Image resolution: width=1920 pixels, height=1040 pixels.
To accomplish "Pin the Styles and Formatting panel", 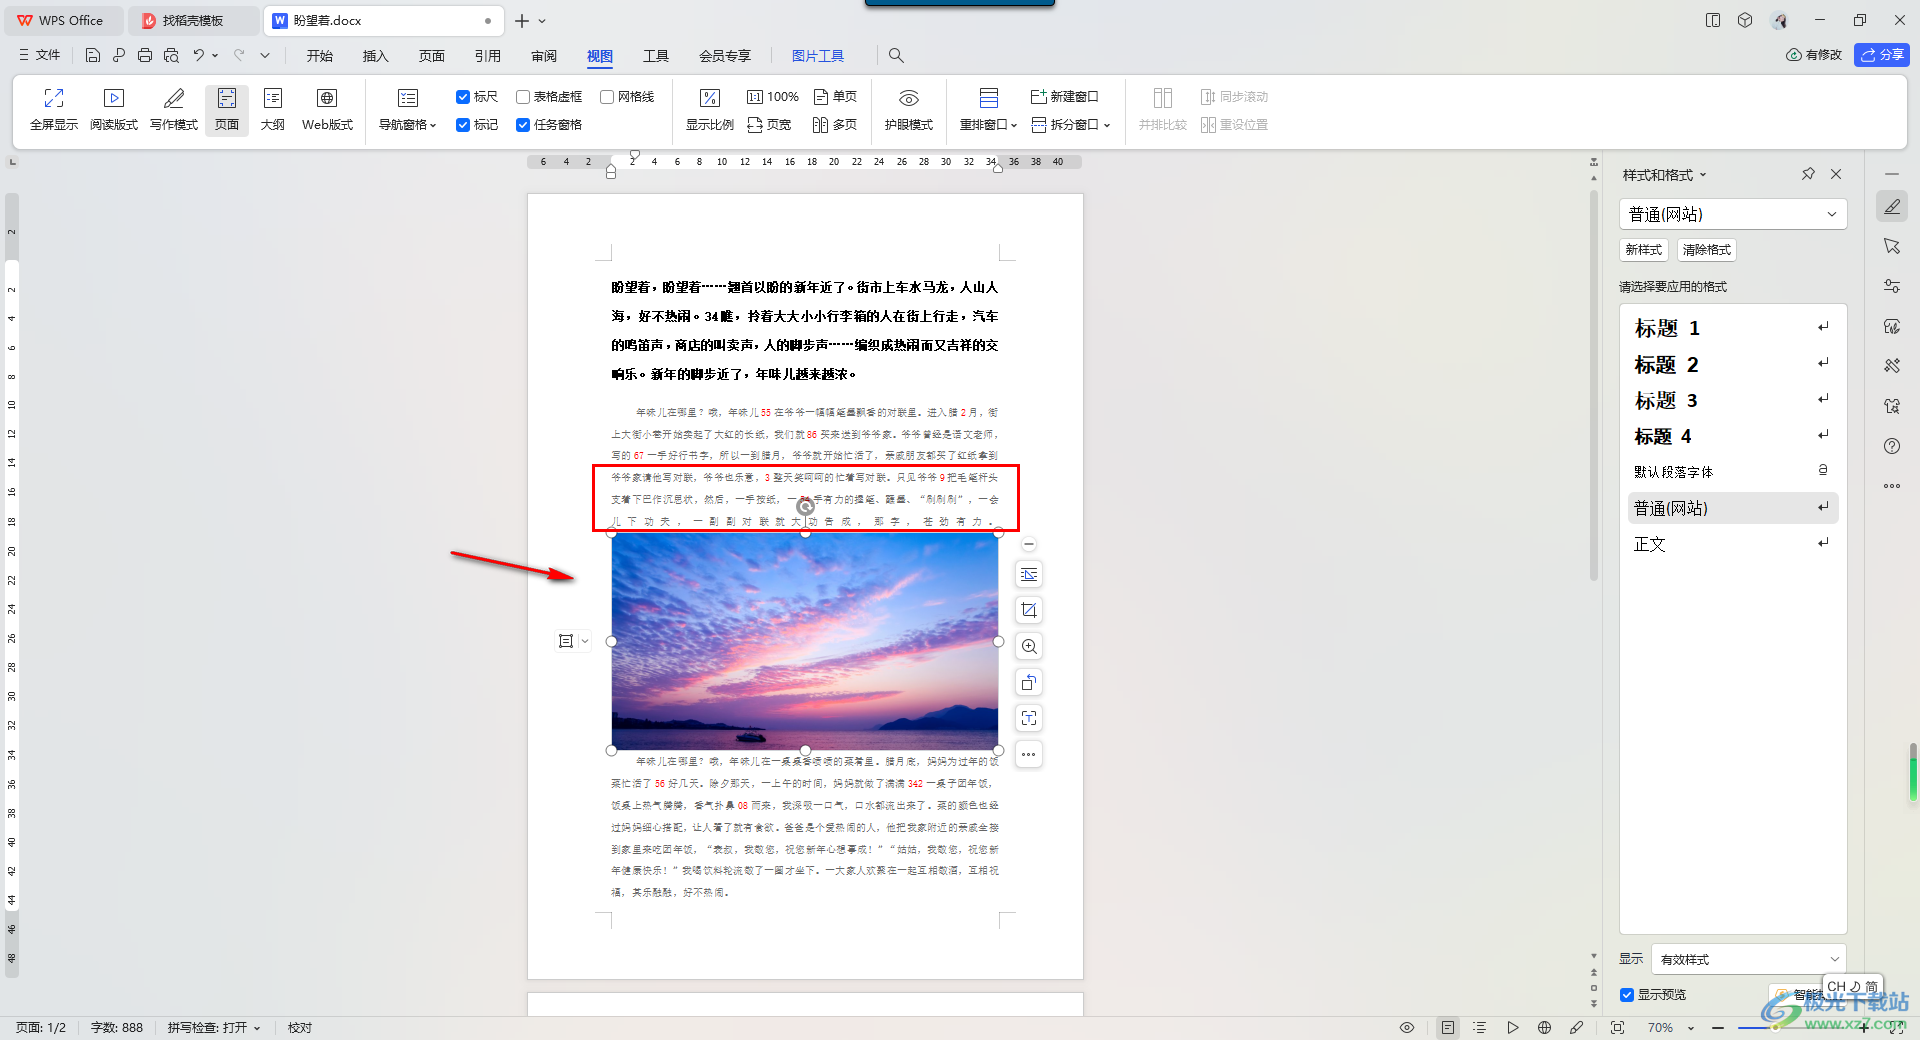I will click(x=1808, y=174).
